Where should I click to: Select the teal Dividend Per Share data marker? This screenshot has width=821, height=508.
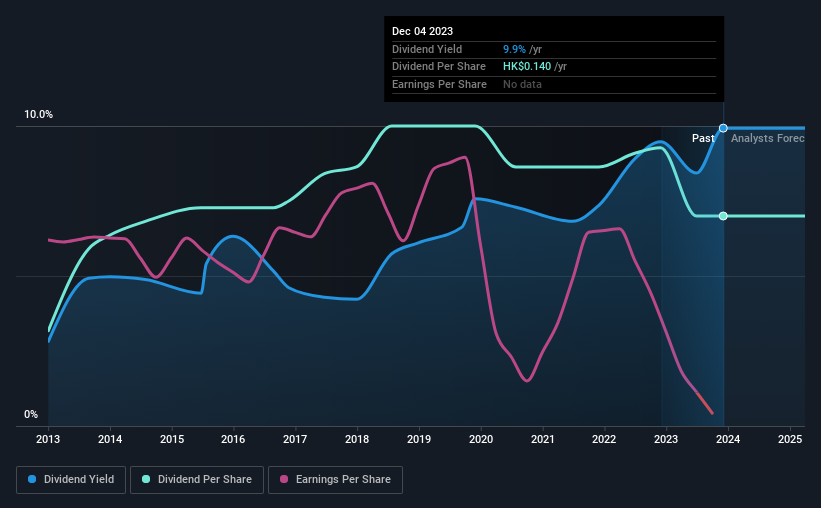(x=723, y=216)
